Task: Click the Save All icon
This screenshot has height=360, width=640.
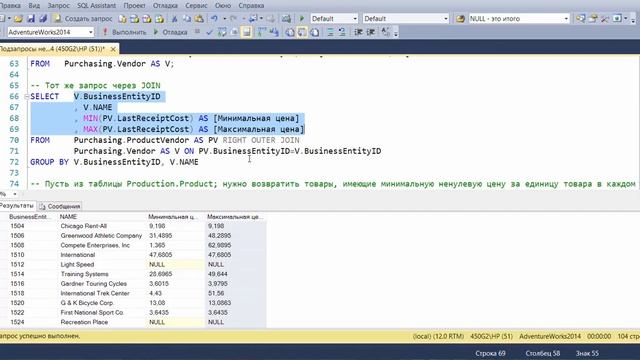Action: (x=43, y=19)
